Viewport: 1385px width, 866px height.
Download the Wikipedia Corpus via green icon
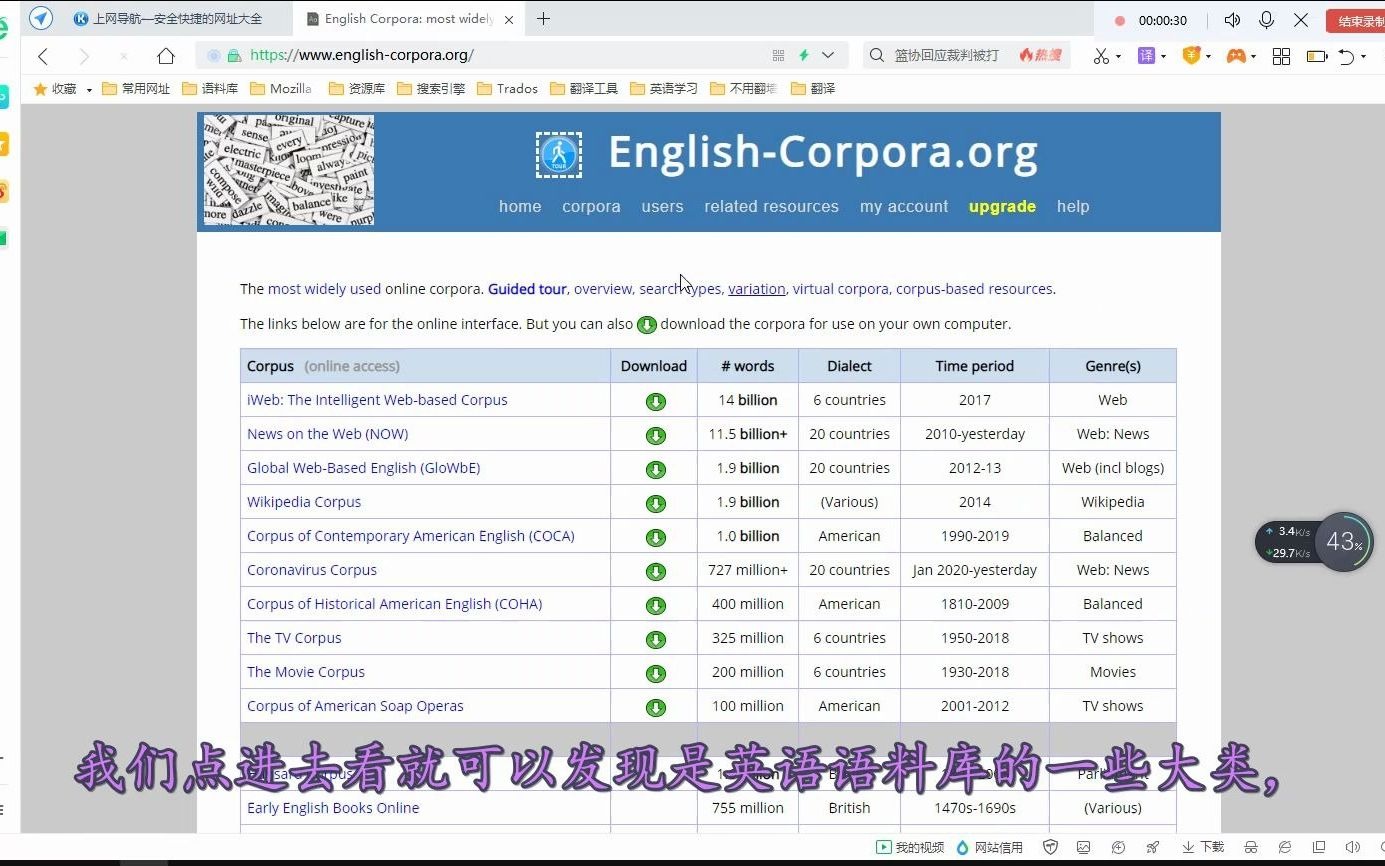656,504
